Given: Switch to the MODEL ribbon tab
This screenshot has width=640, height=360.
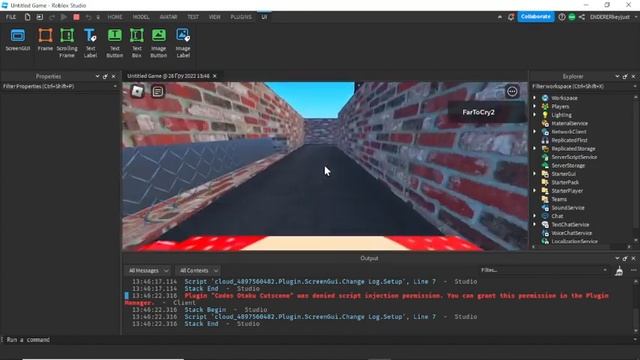Looking at the screenshot, I should coord(141,17).
